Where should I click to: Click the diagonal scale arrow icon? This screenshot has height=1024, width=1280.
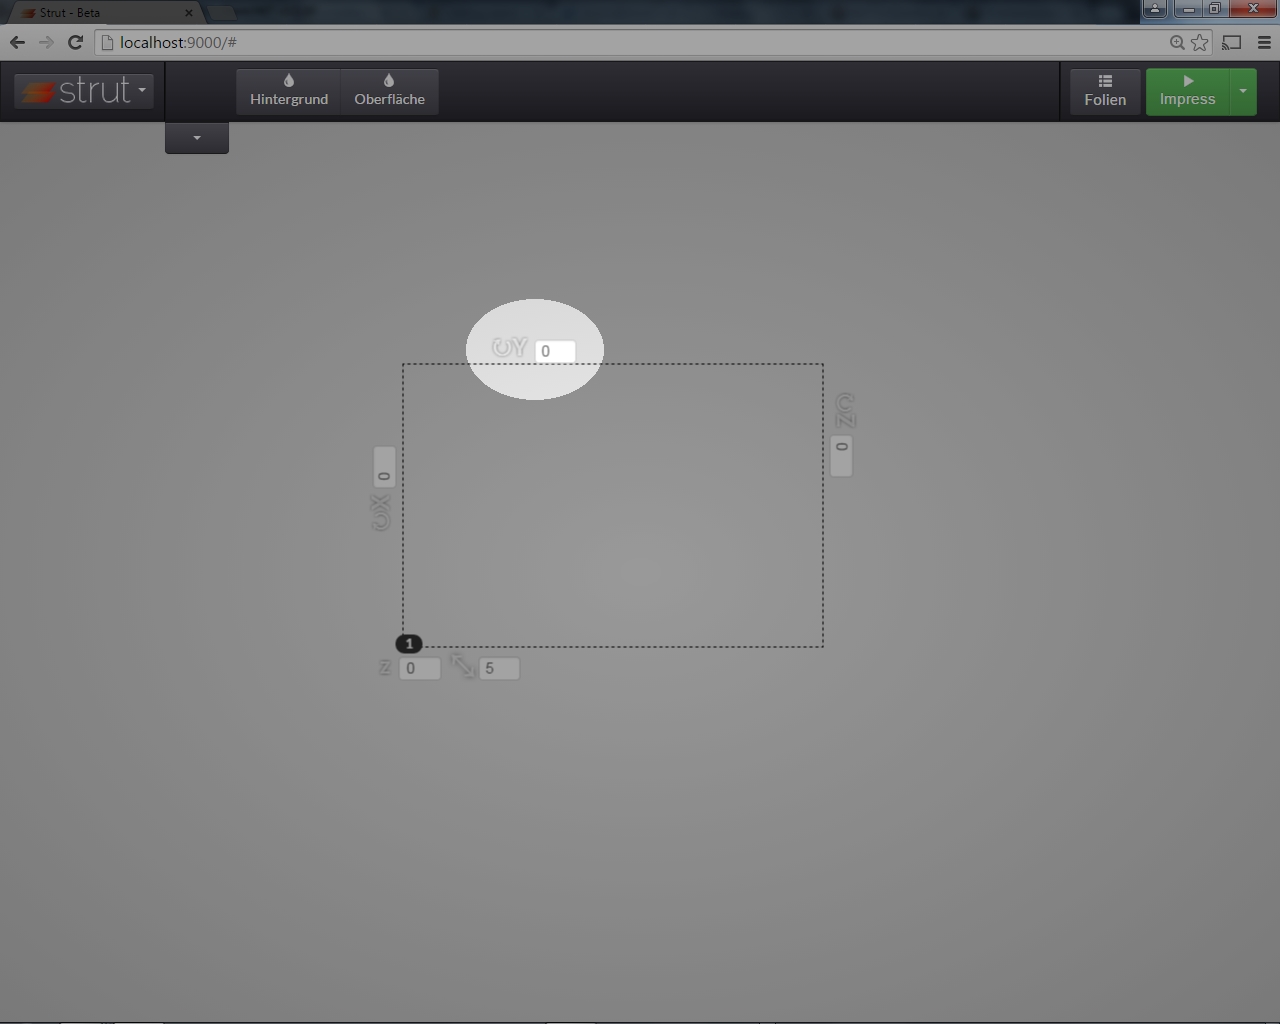click(x=462, y=666)
